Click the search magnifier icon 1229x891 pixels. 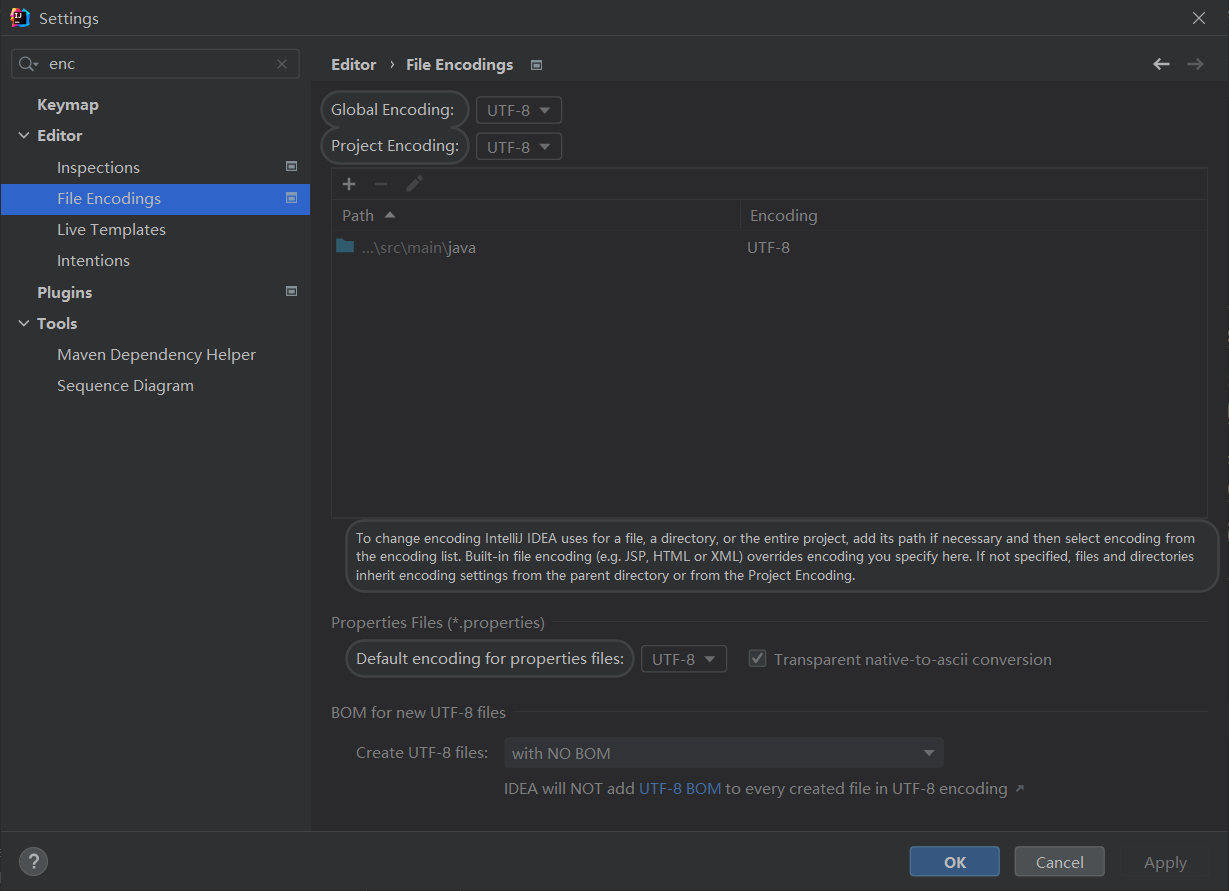click(x=27, y=64)
